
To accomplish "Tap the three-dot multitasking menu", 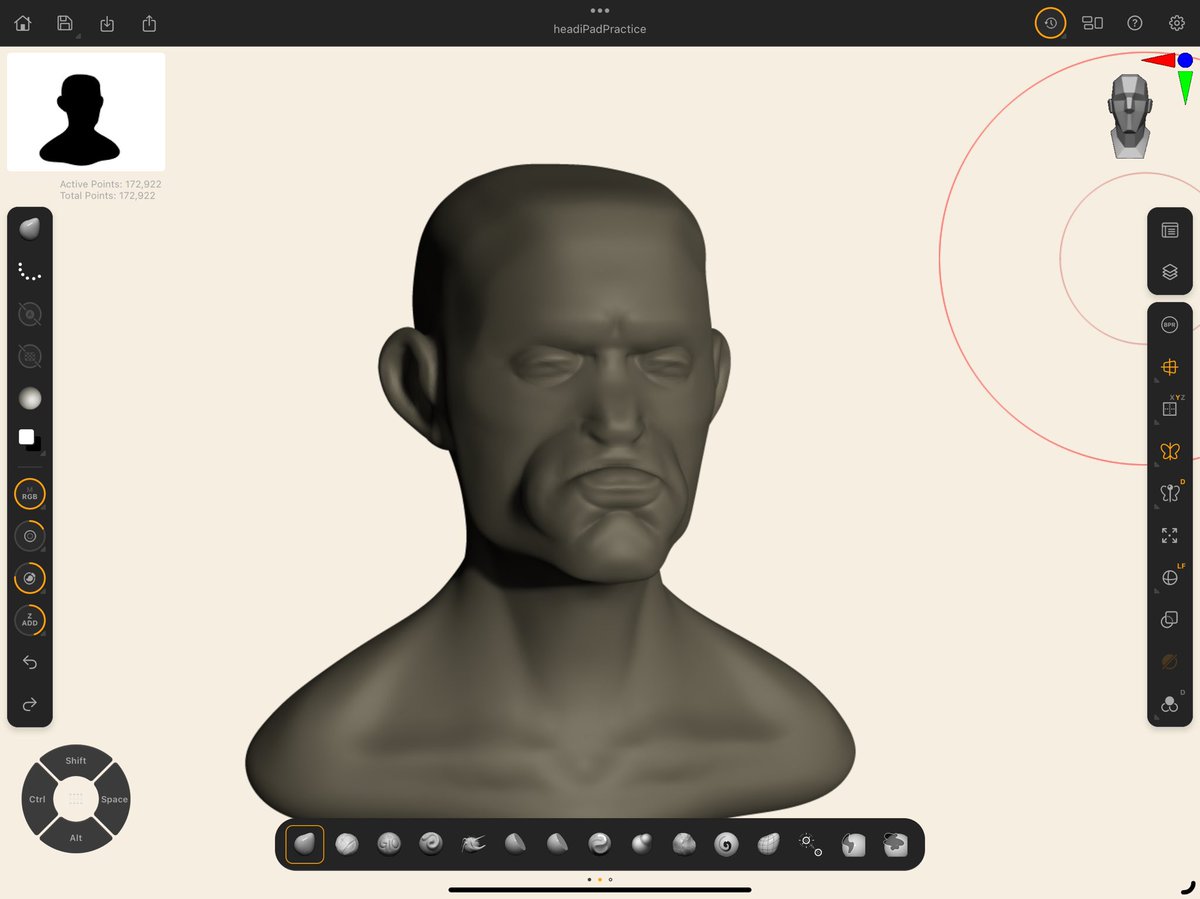I will (x=600, y=10).
